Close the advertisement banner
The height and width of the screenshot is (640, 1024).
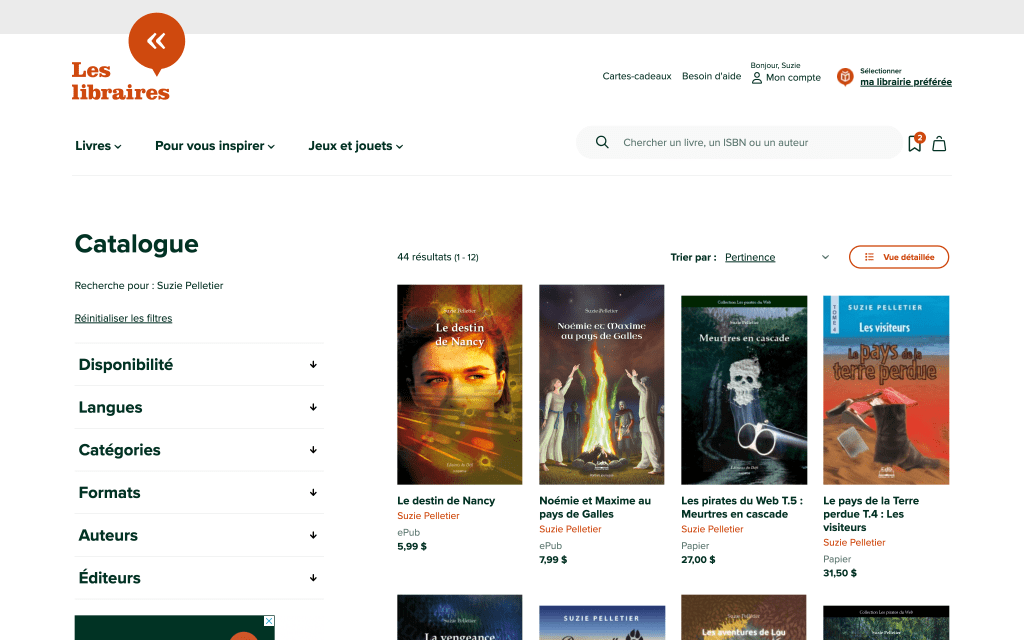click(269, 621)
